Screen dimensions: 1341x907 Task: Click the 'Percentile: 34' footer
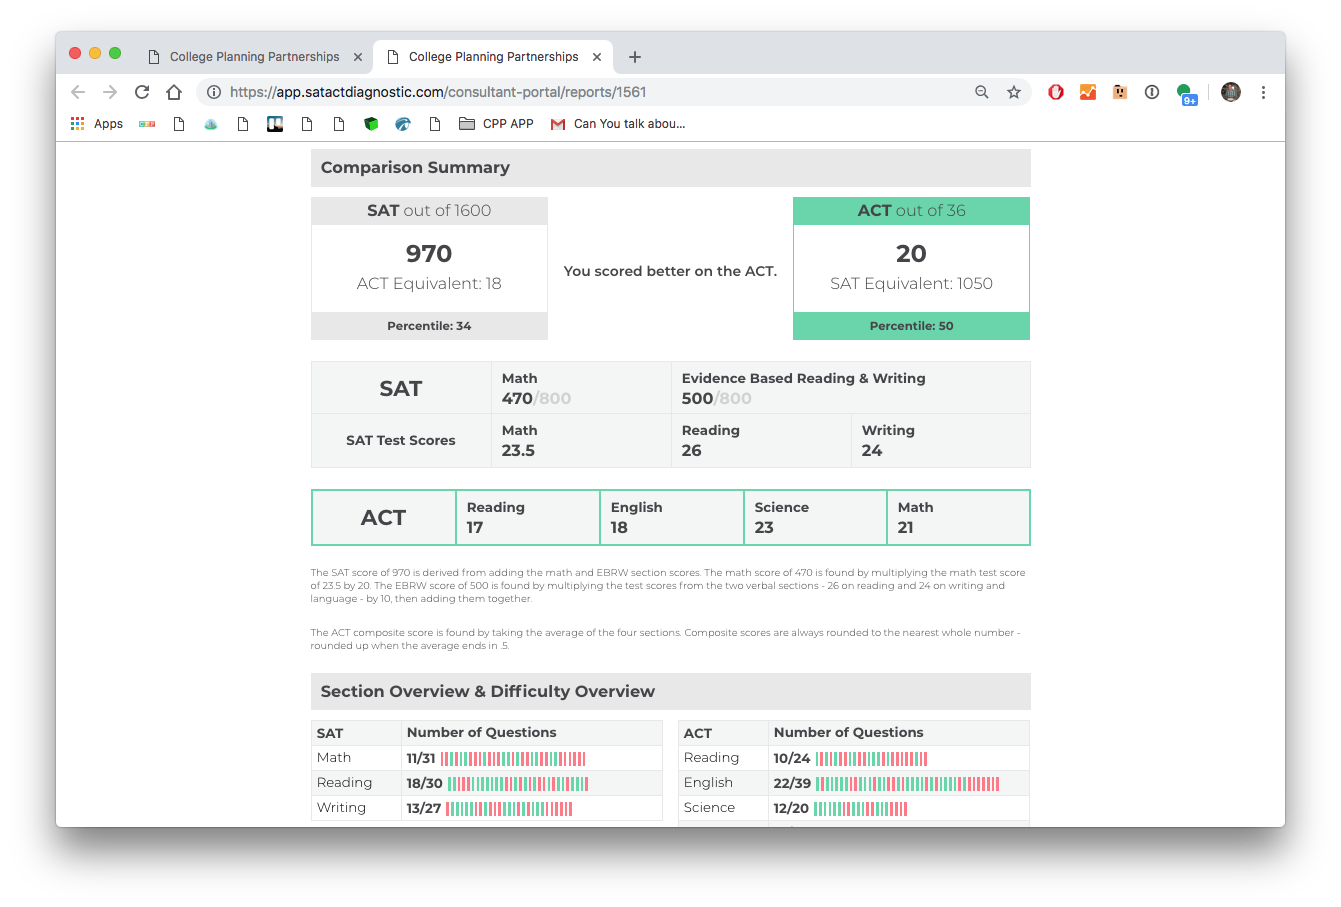(429, 326)
